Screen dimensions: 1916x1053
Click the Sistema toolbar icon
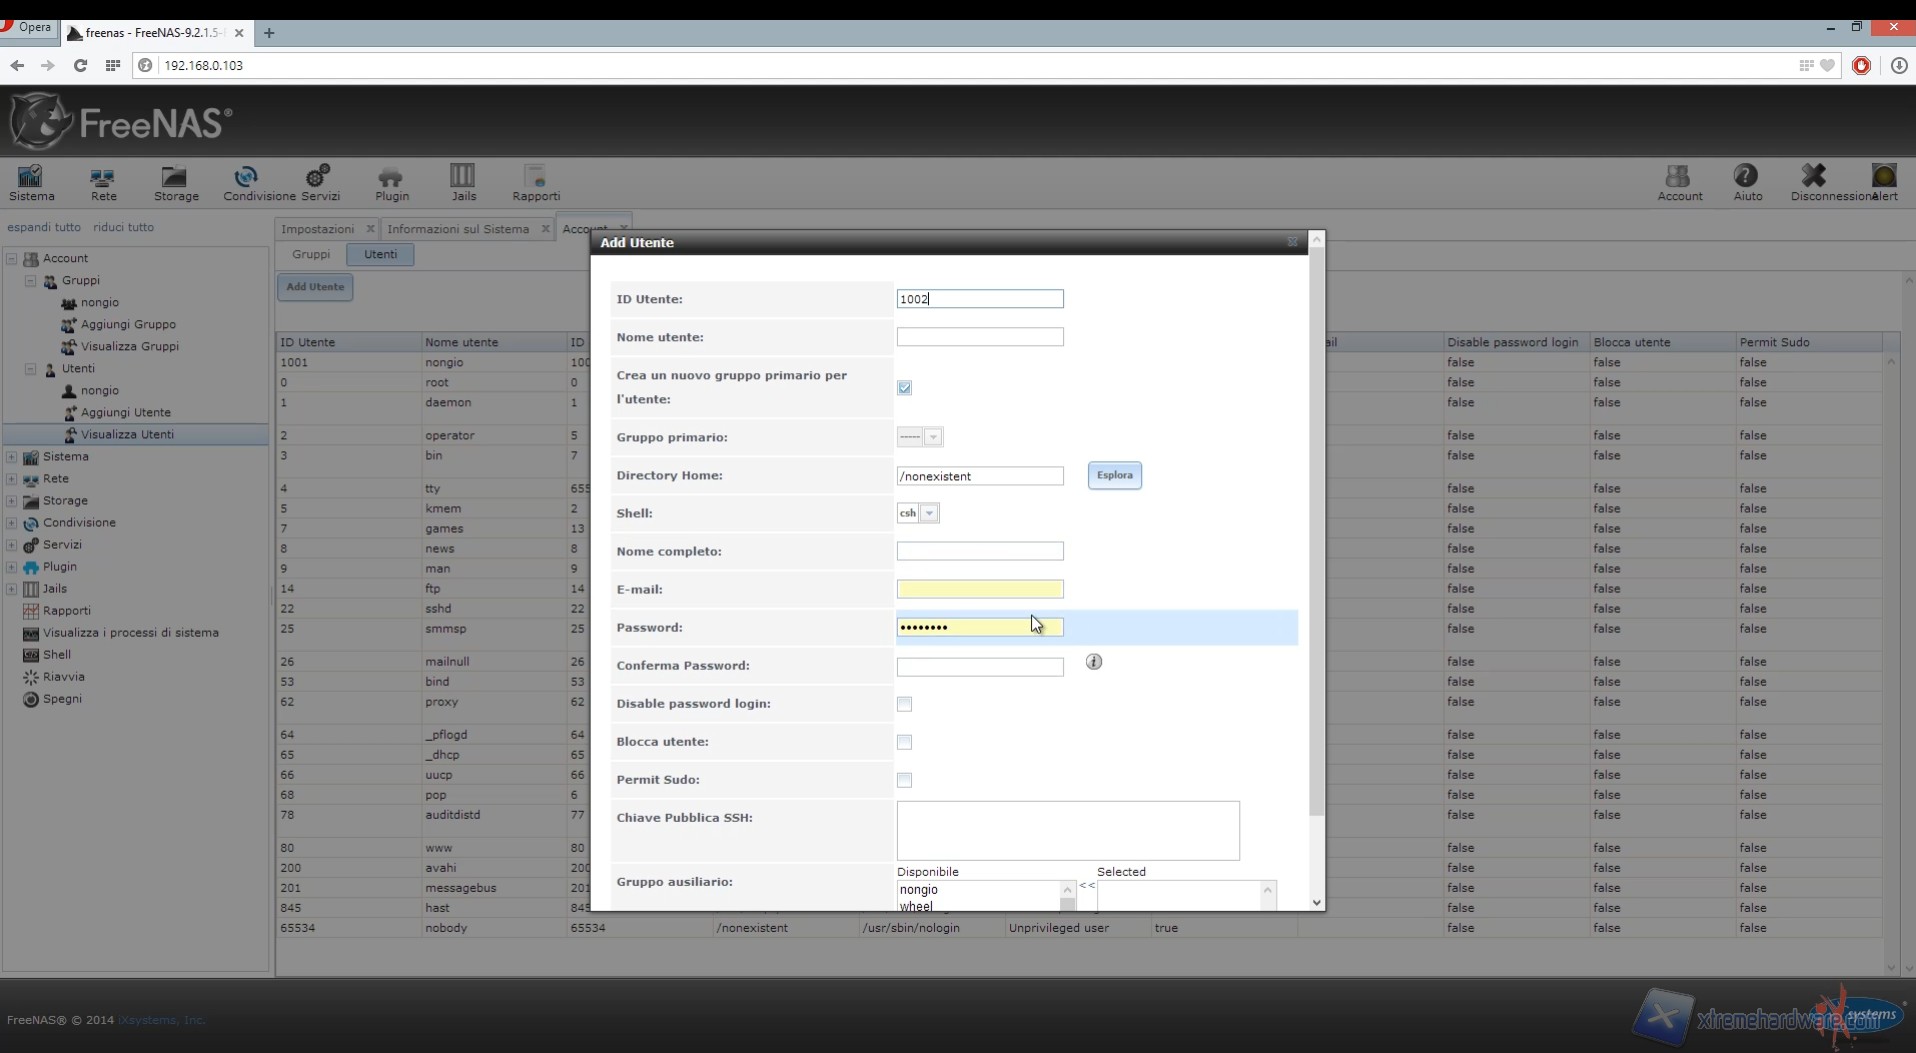pyautogui.click(x=31, y=183)
